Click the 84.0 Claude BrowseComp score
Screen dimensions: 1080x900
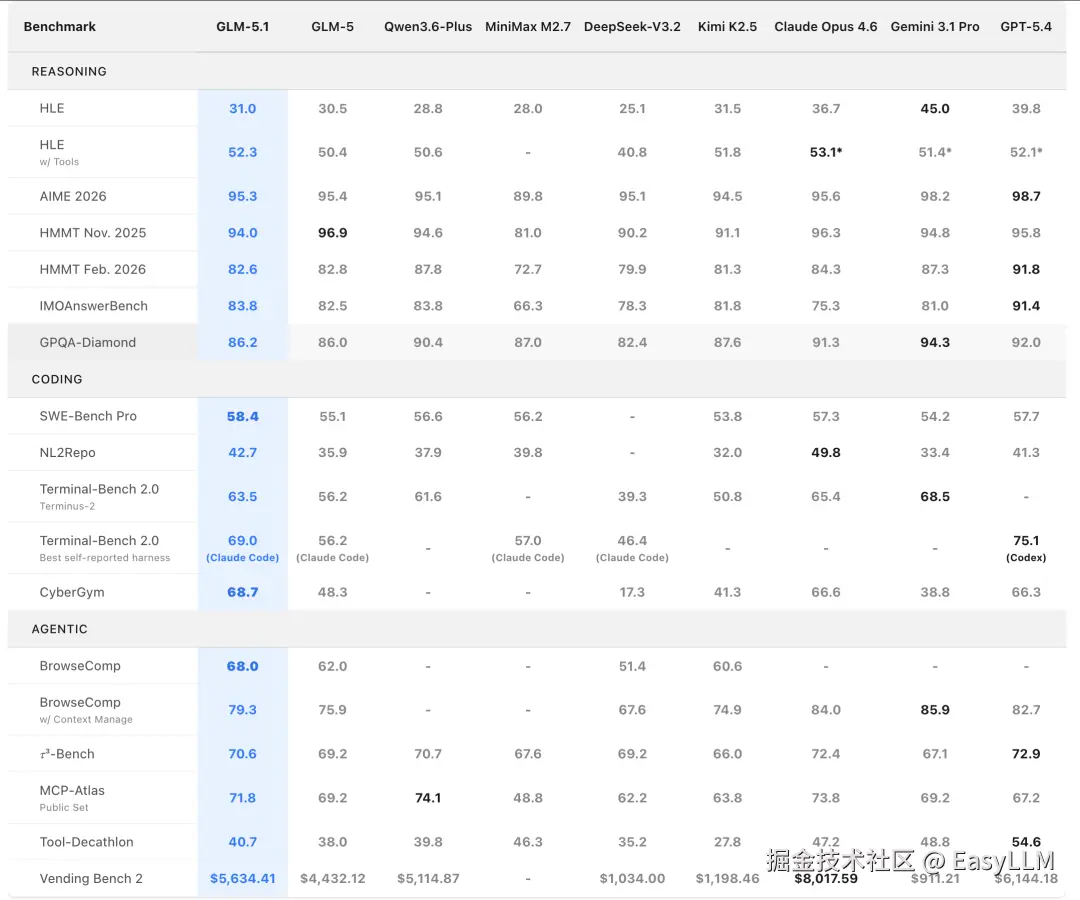(x=826, y=710)
